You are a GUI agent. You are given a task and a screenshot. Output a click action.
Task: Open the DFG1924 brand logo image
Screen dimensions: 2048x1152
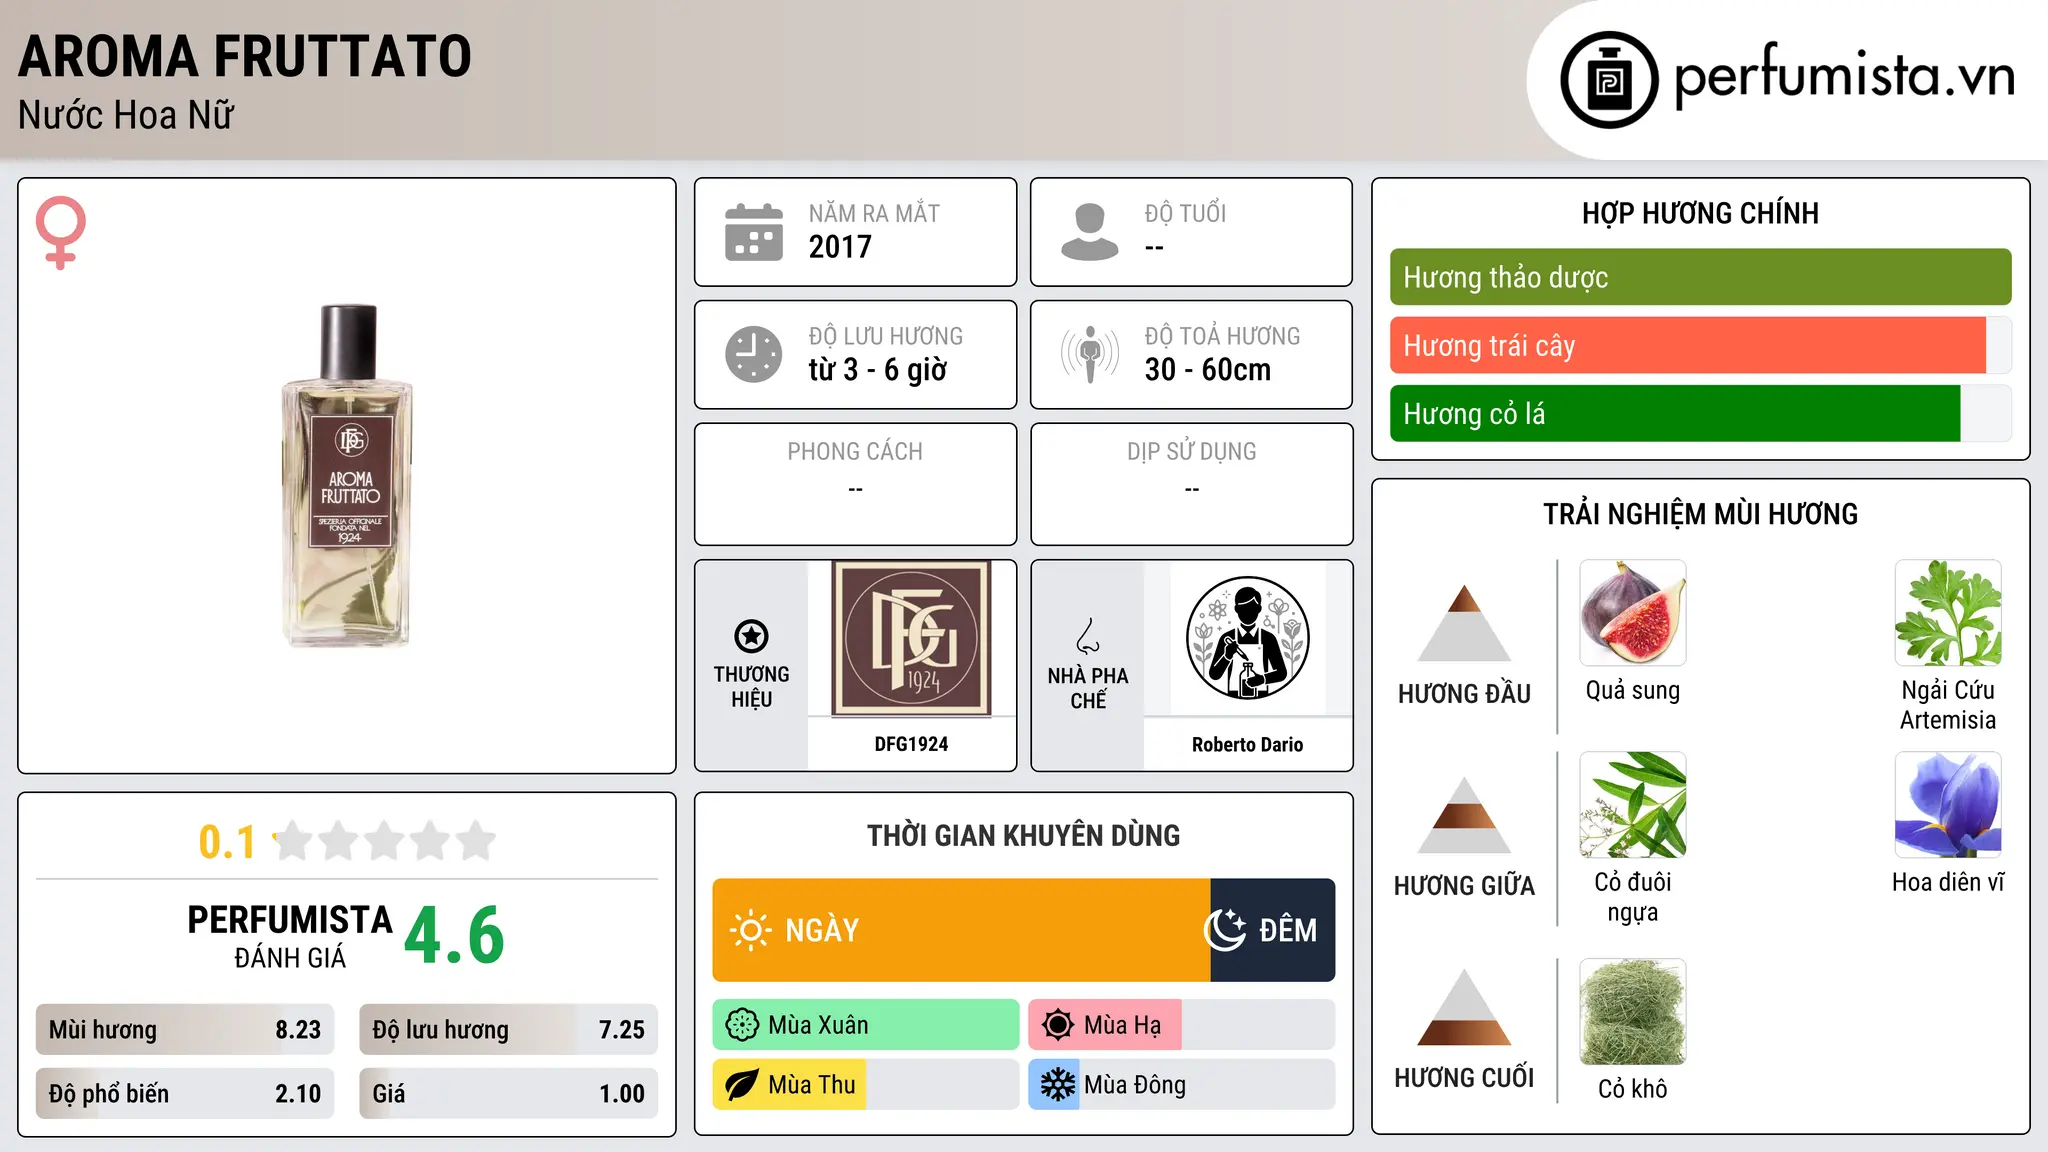coord(912,638)
